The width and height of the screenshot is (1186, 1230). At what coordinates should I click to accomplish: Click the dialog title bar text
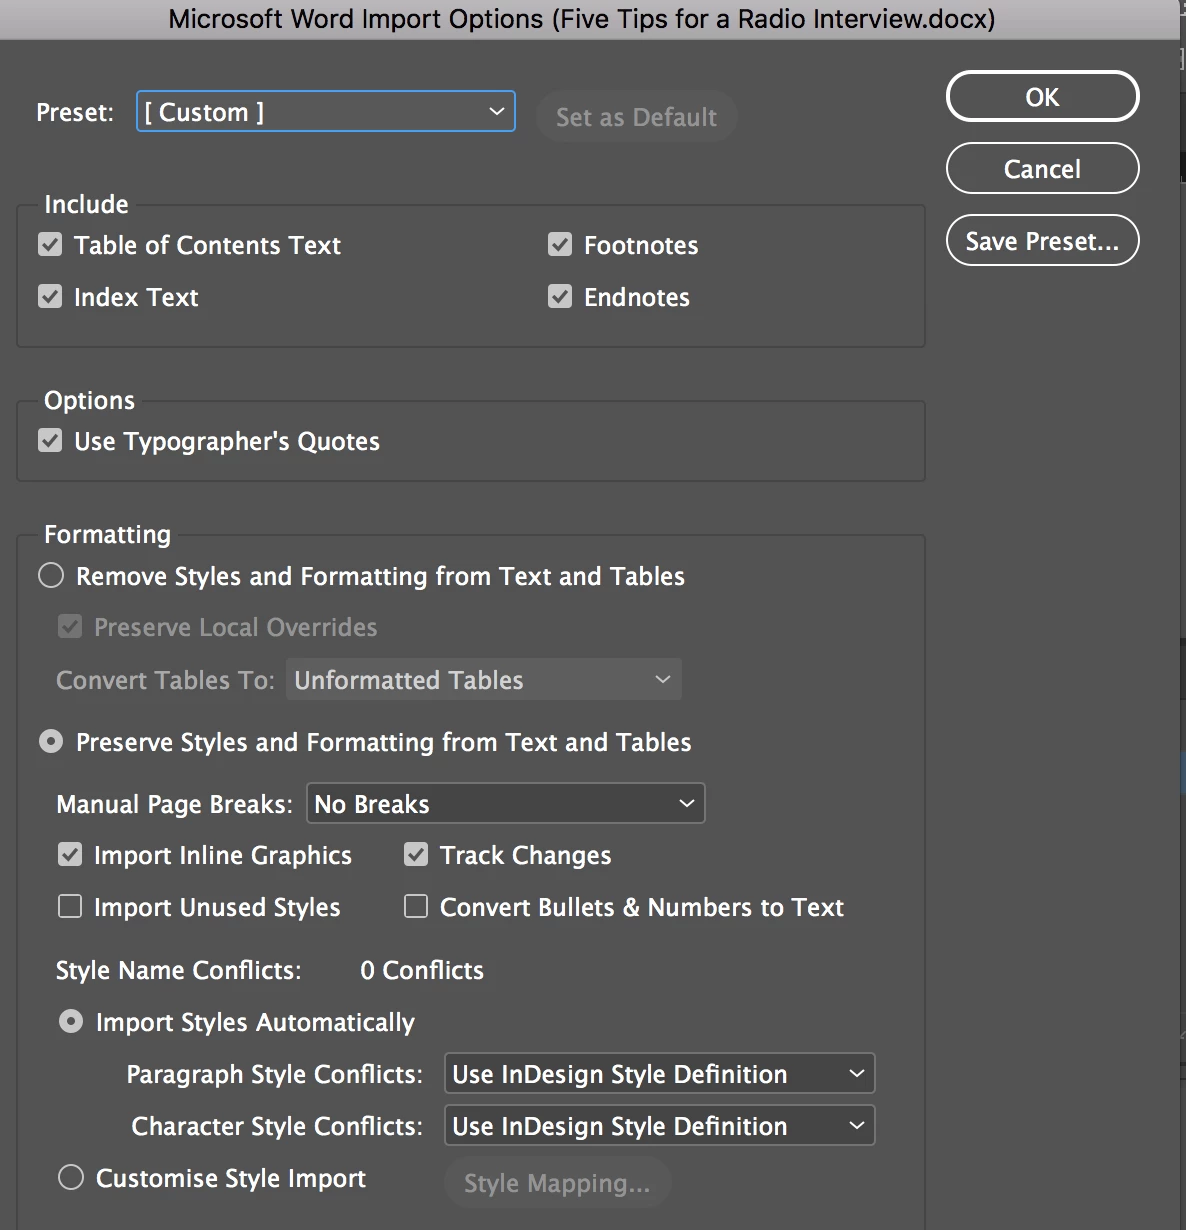pos(582,19)
